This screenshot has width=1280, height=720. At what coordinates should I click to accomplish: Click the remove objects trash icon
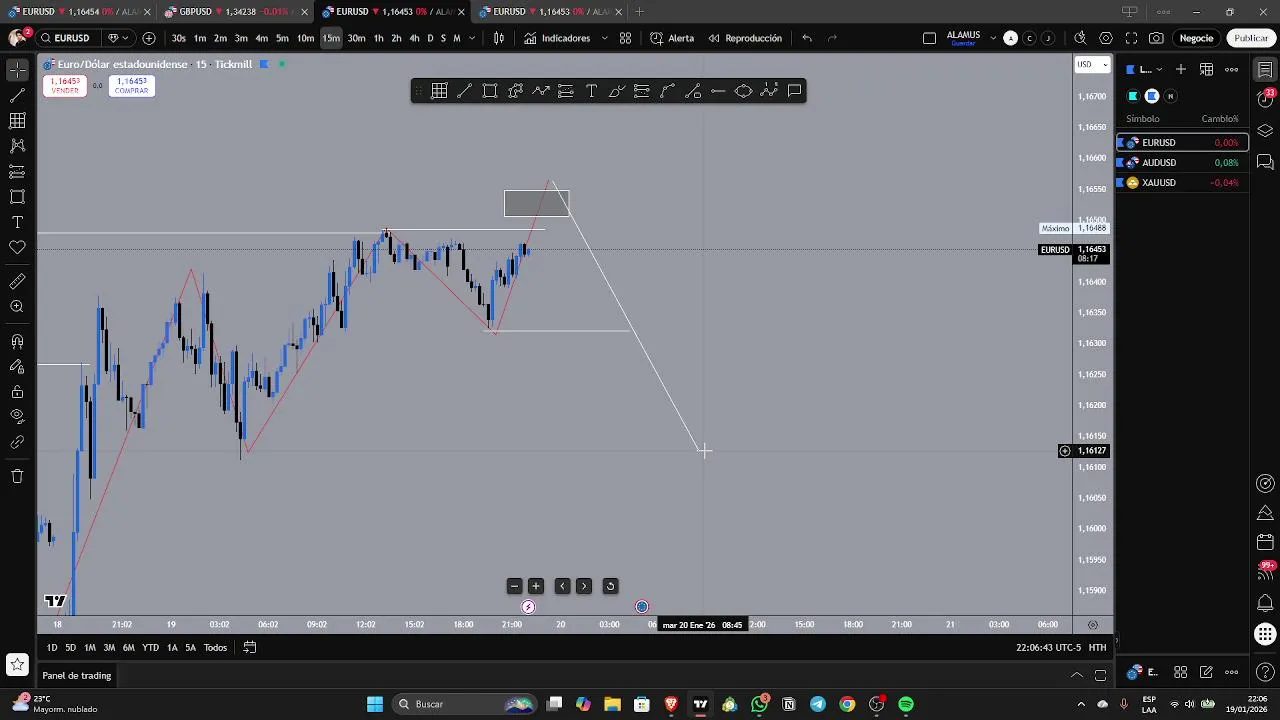[x=17, y=476]
